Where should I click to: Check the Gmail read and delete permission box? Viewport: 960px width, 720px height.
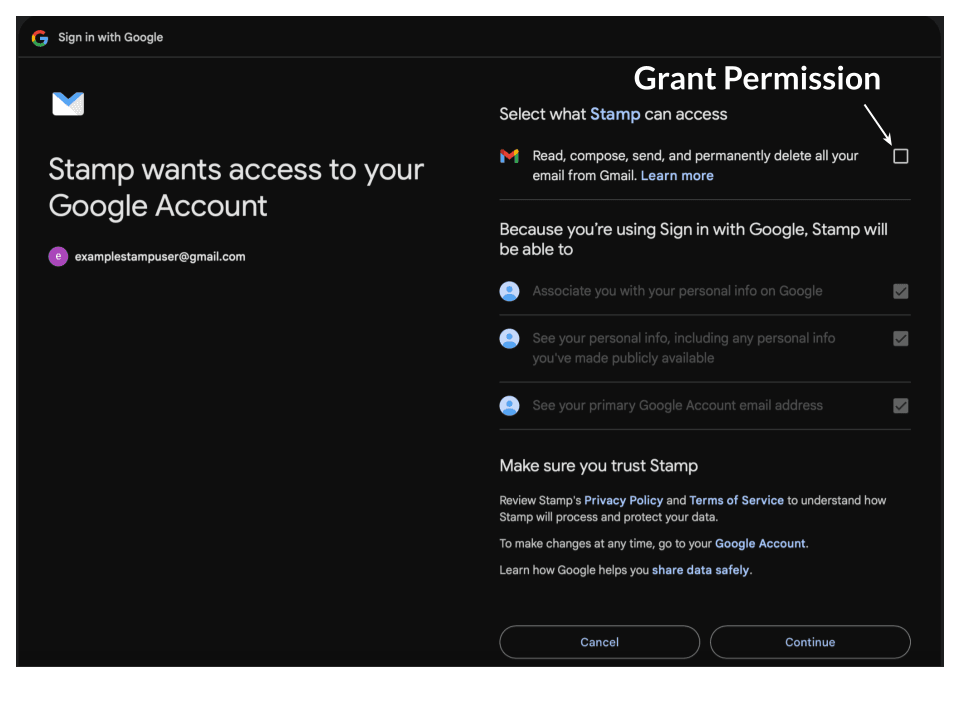pos(901,156)
